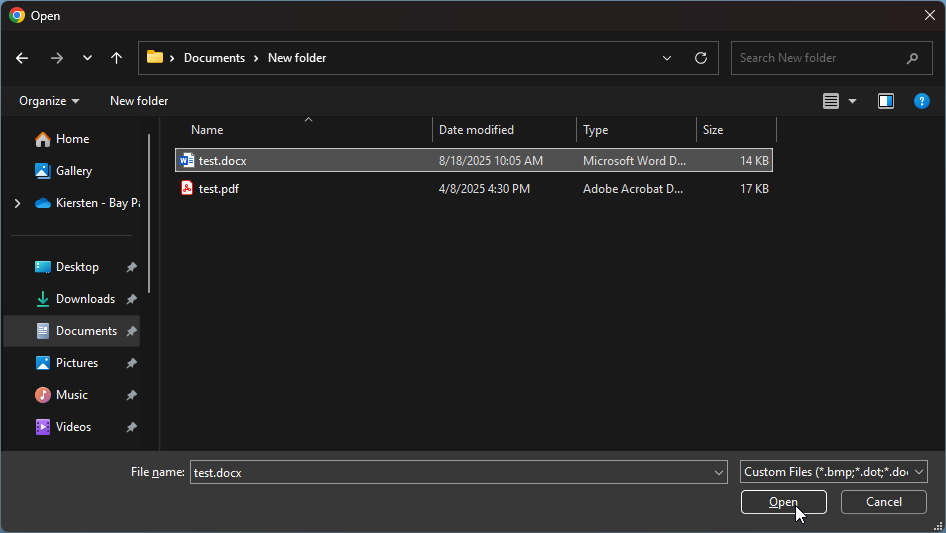Viewport: 946px width, 533px height.
Task: Open the view options dropdown arrow
Action: 853,101
